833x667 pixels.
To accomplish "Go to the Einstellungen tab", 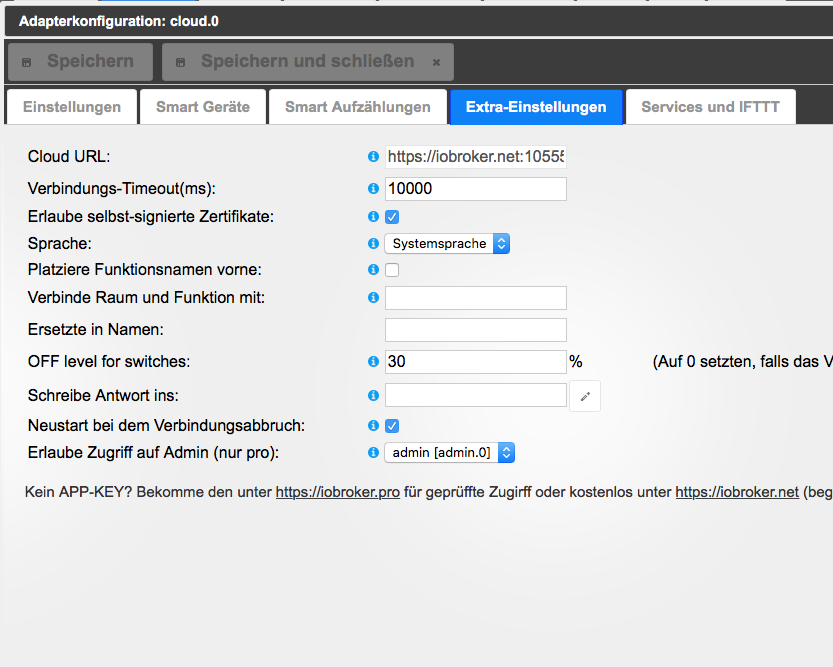I will click(x=72, y=107).
